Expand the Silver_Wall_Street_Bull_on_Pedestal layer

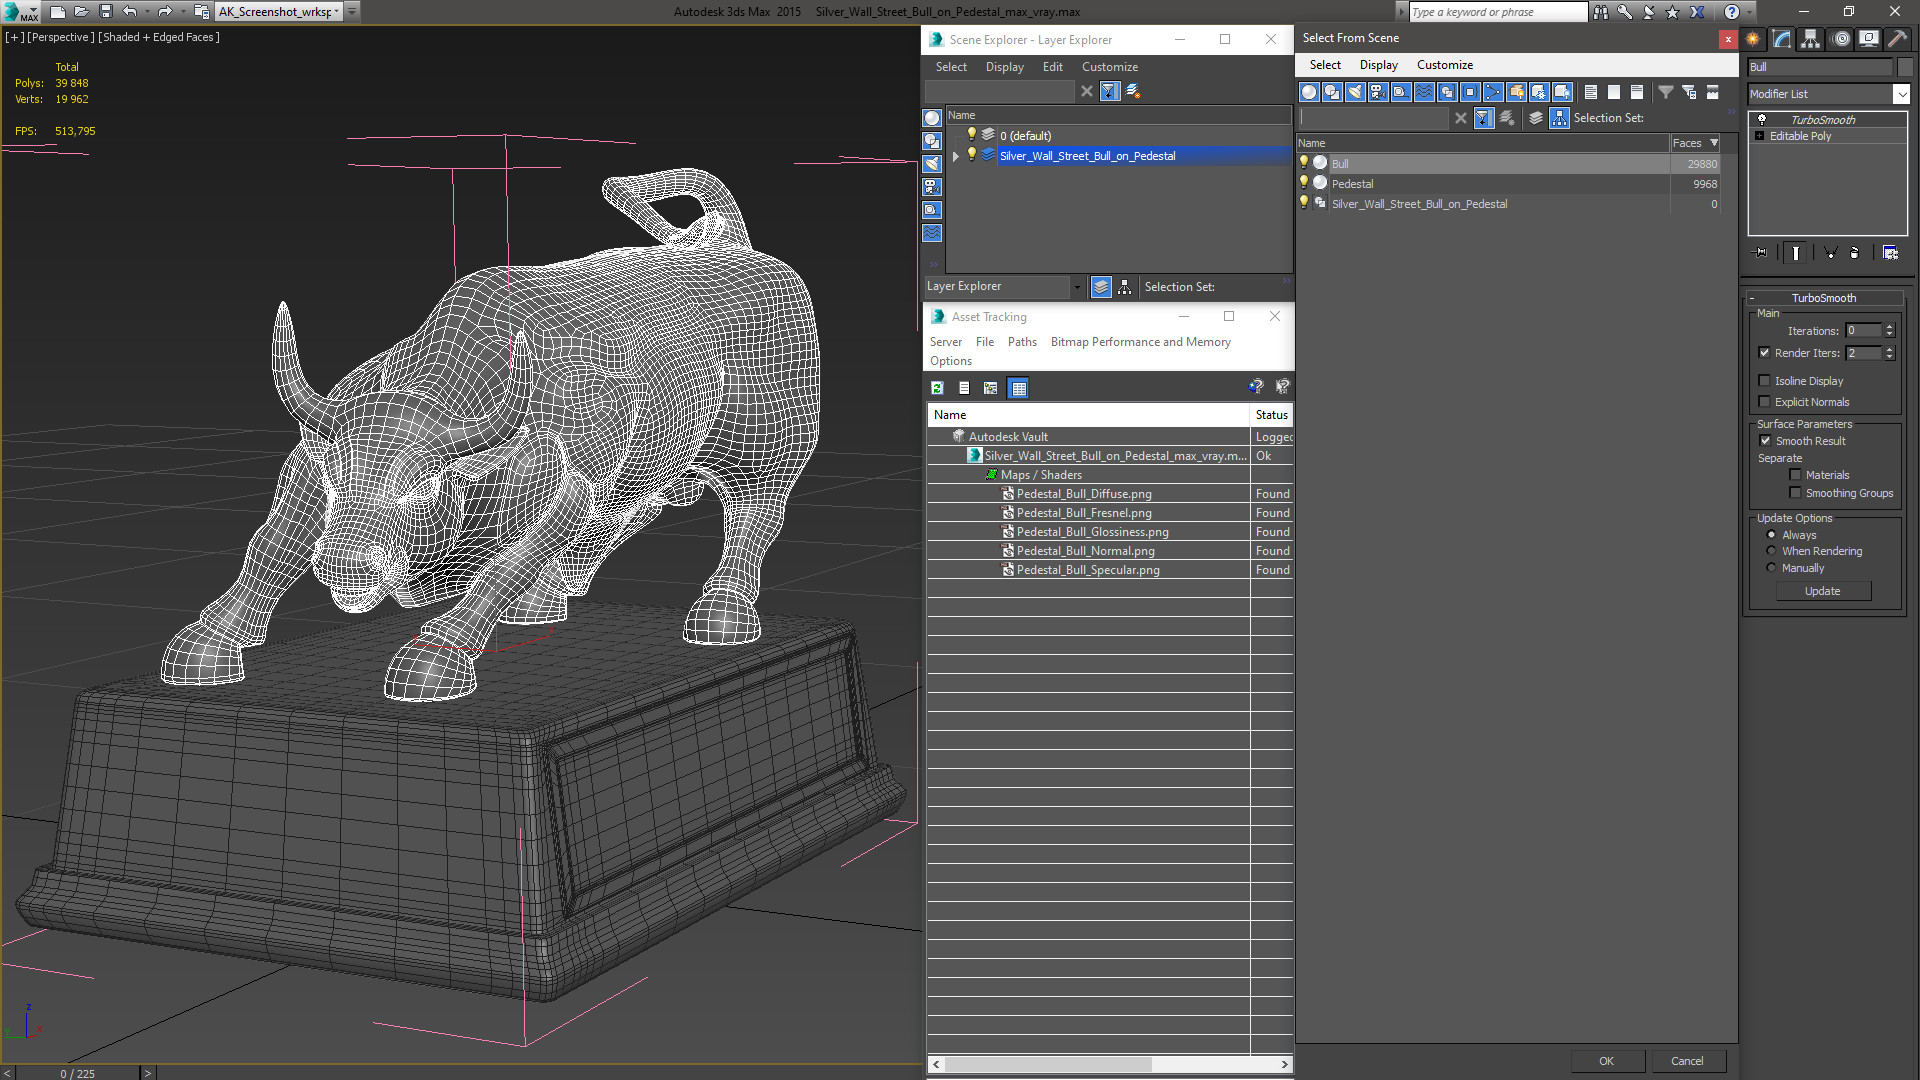pos(956,156)
